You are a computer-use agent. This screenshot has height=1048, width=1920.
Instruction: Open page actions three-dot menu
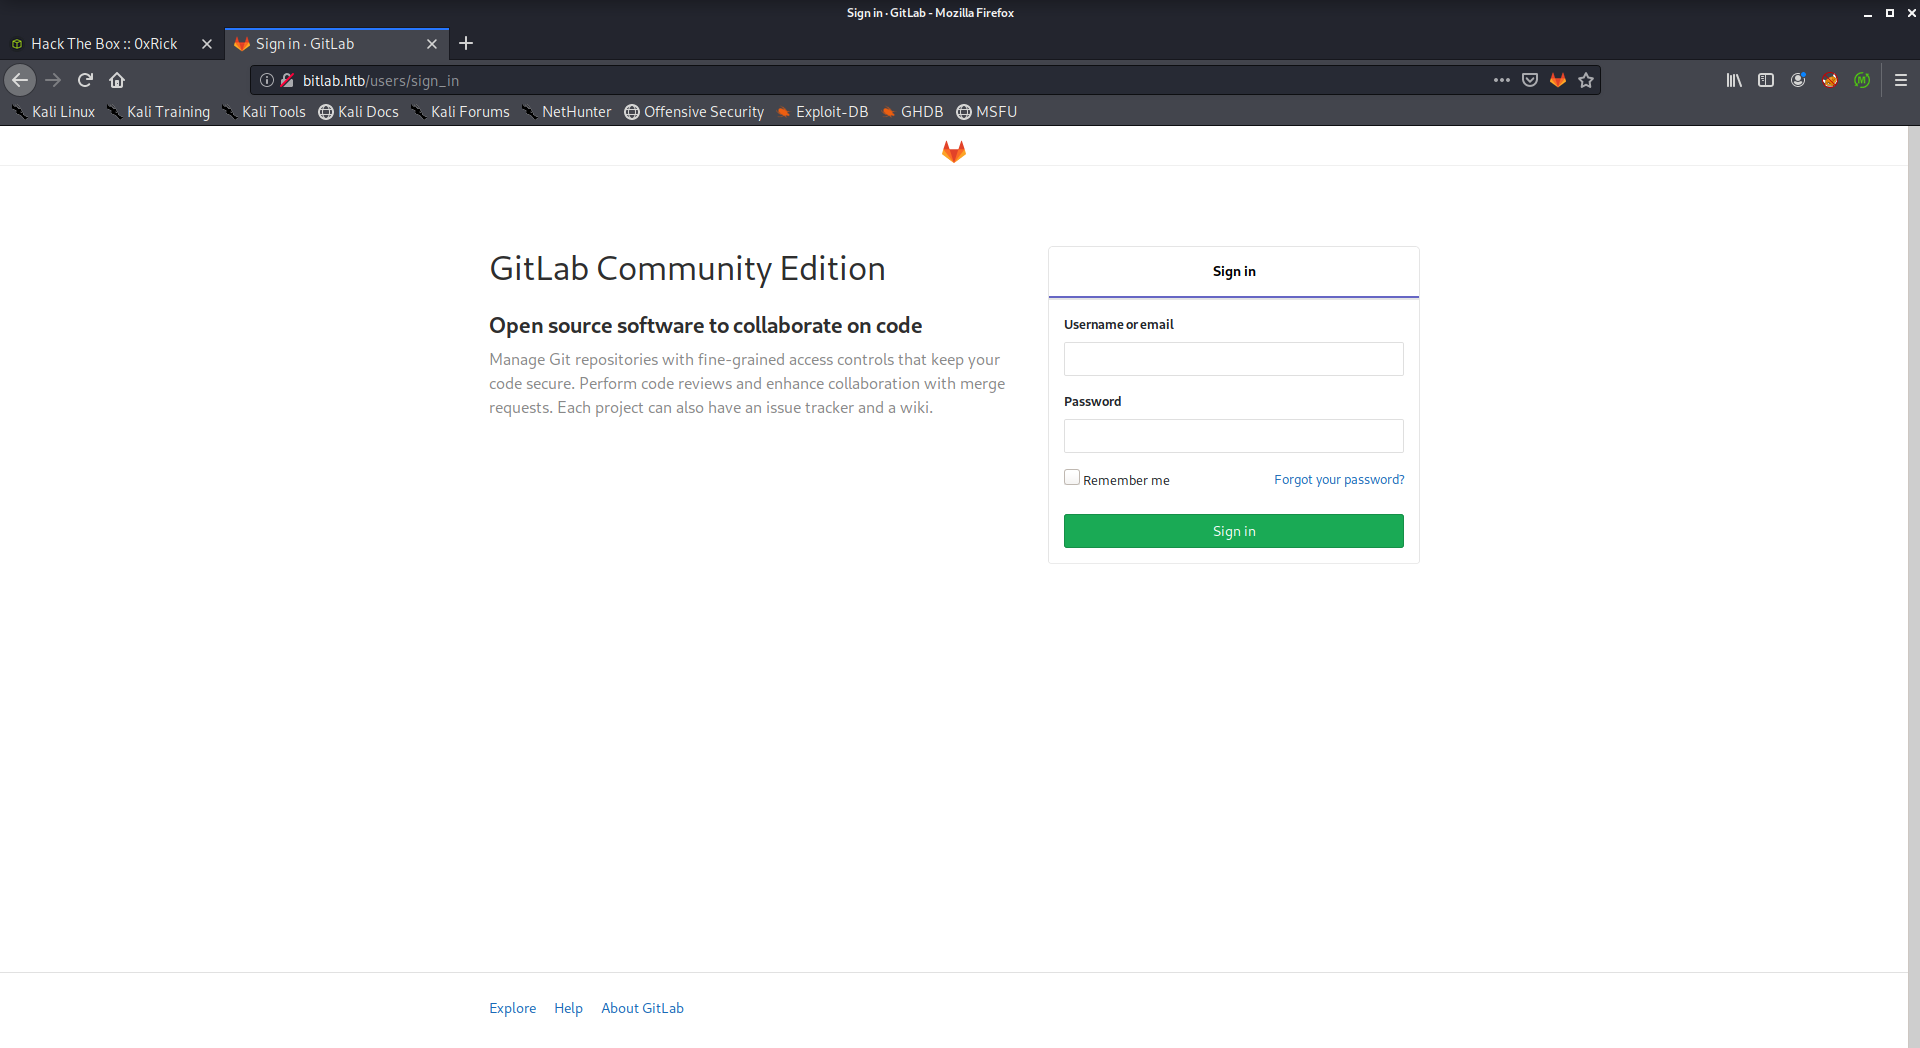(x=1502, y=80)
